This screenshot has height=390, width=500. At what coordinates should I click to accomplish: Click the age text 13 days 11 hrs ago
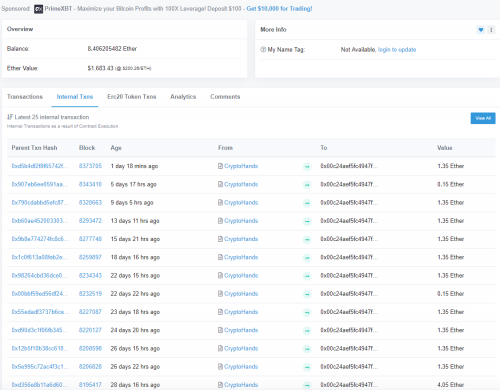pos(135,221)
